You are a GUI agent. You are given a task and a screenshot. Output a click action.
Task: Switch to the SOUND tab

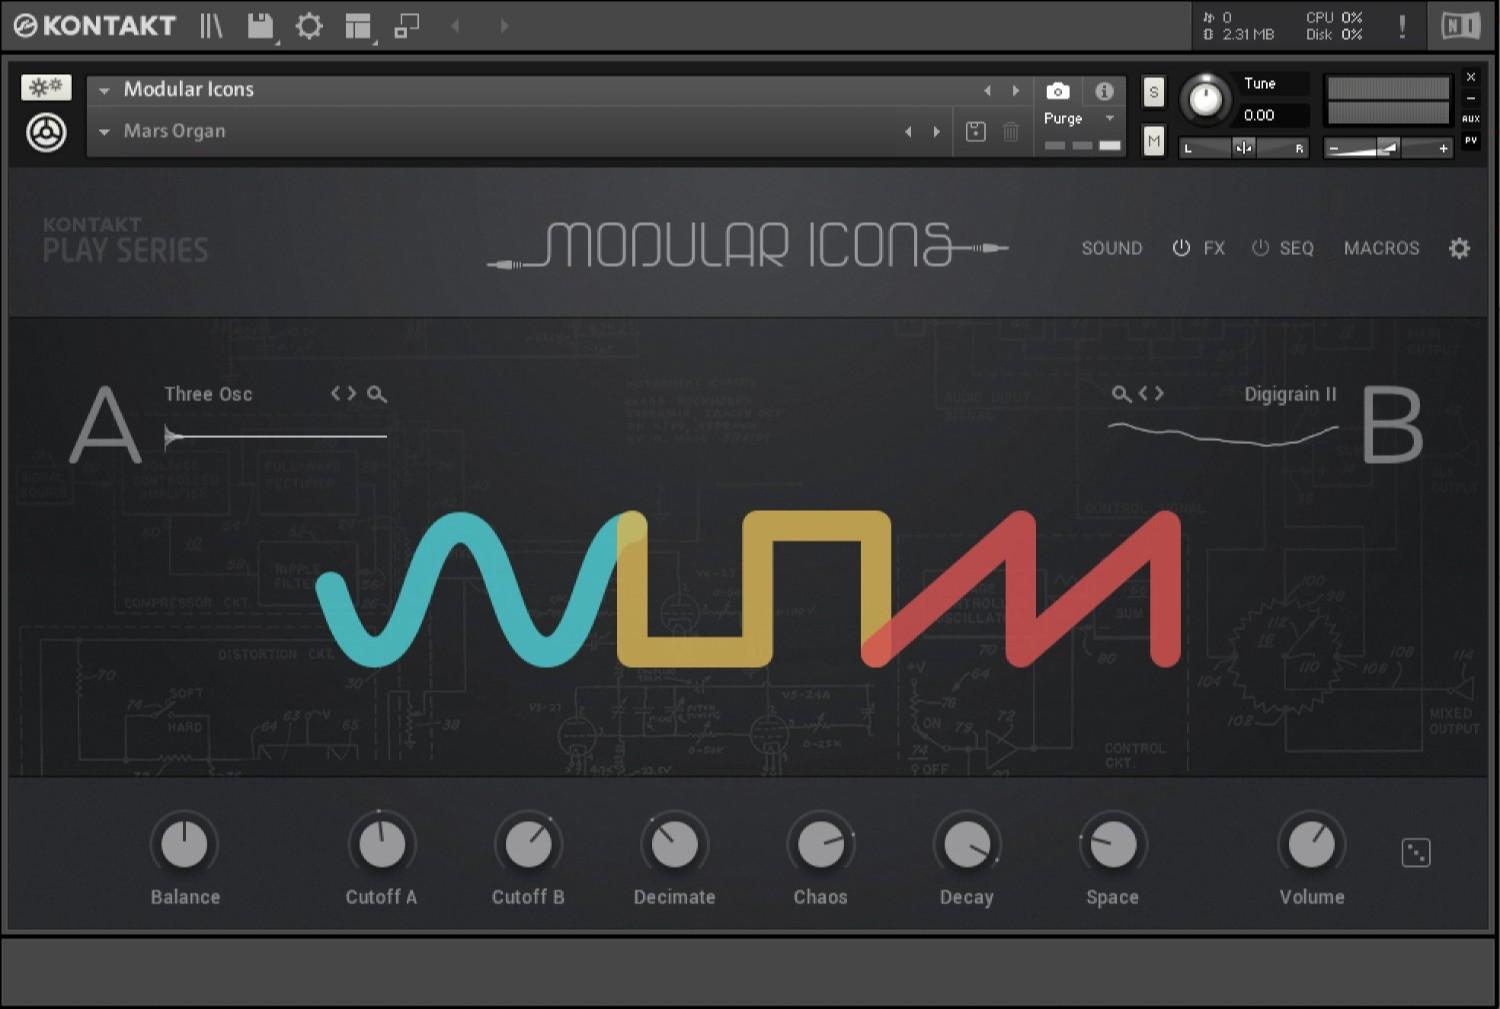[x=1111, y=248]
